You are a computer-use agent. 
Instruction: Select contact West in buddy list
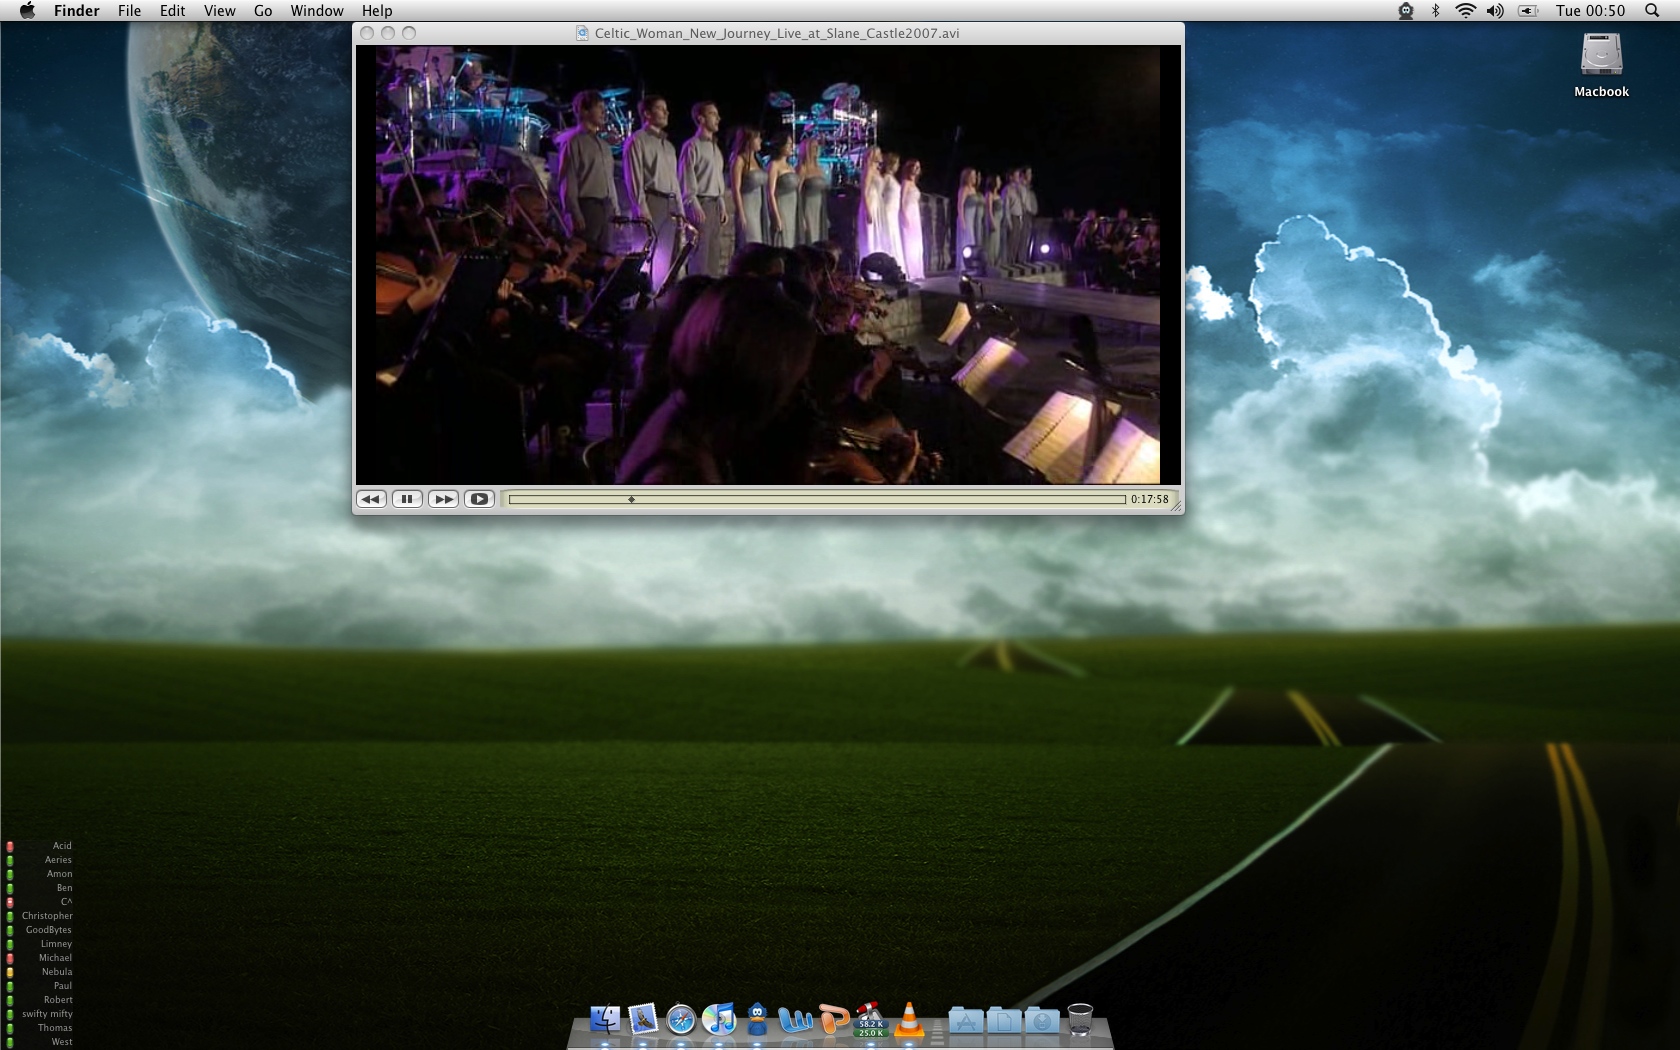62,1042
